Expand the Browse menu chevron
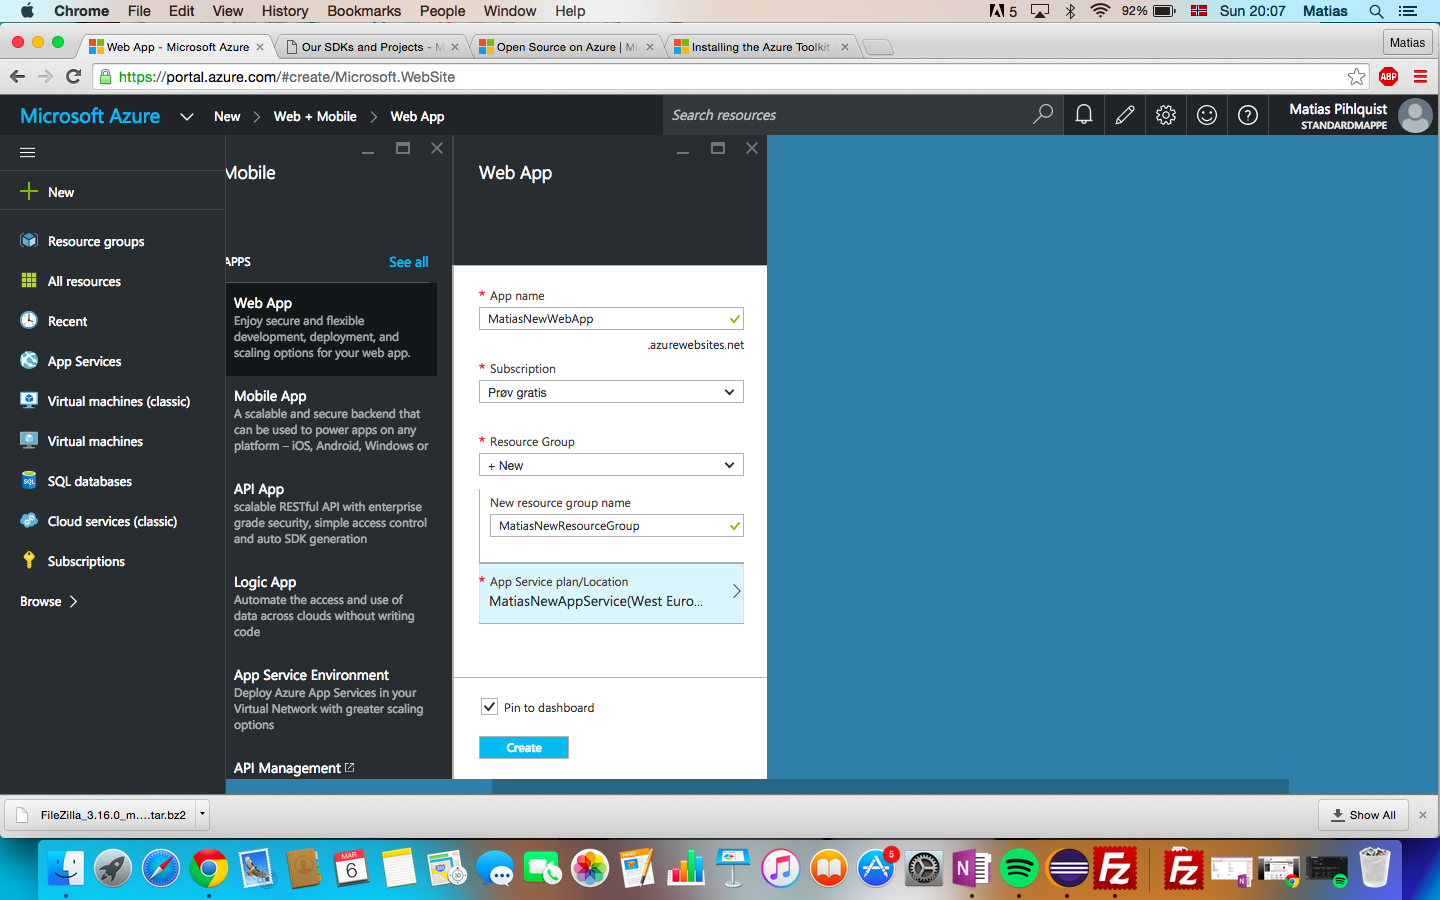The width and height of the screenshot is (1440, 900). point(73,601)
